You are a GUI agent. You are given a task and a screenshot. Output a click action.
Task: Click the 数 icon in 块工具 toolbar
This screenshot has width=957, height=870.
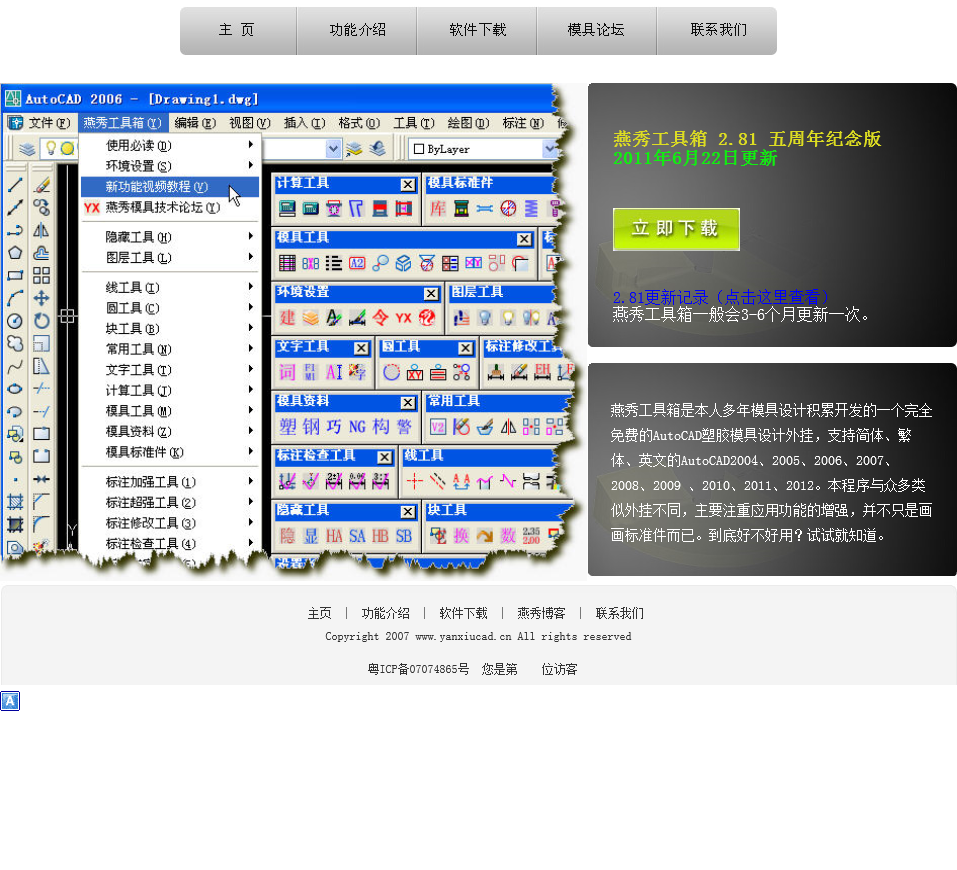point(508,536)
